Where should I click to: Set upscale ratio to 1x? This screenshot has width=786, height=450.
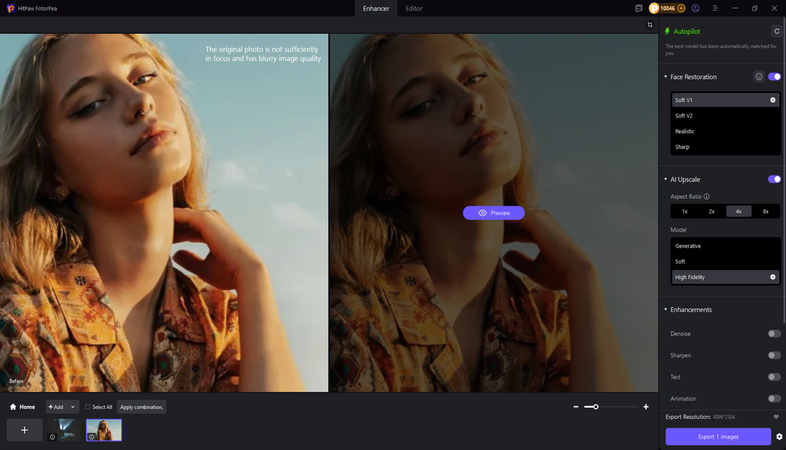point(685,211)
